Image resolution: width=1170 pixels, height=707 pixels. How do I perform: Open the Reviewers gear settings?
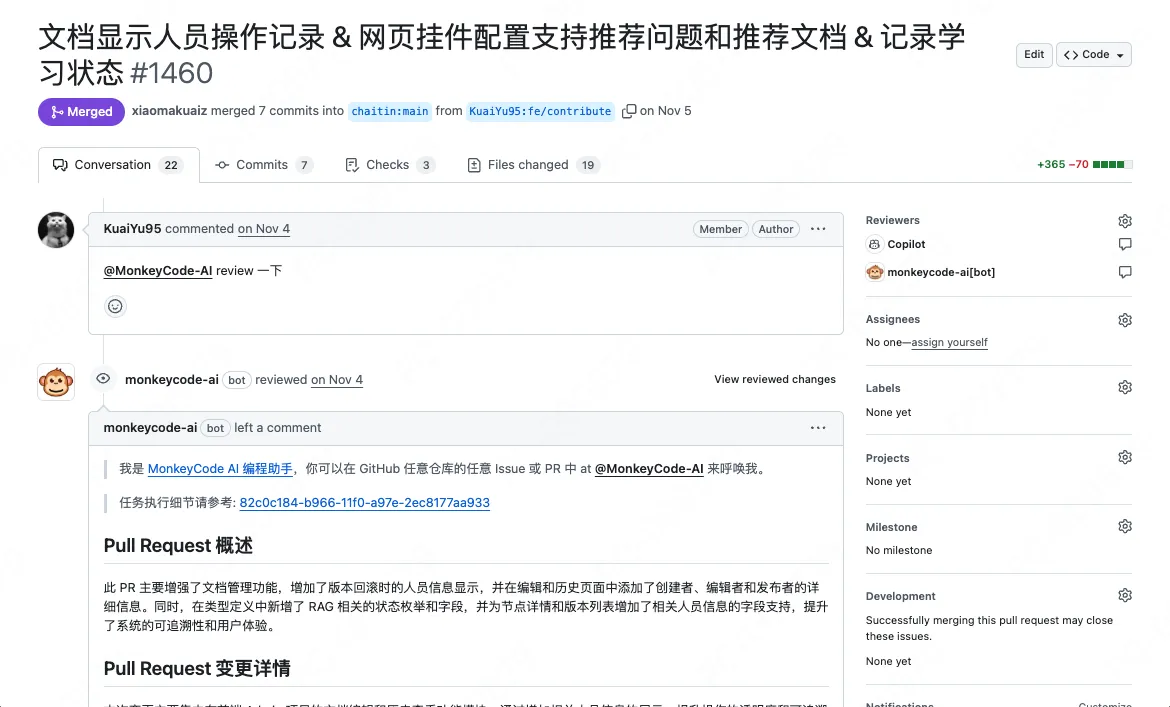point(1124,221)
